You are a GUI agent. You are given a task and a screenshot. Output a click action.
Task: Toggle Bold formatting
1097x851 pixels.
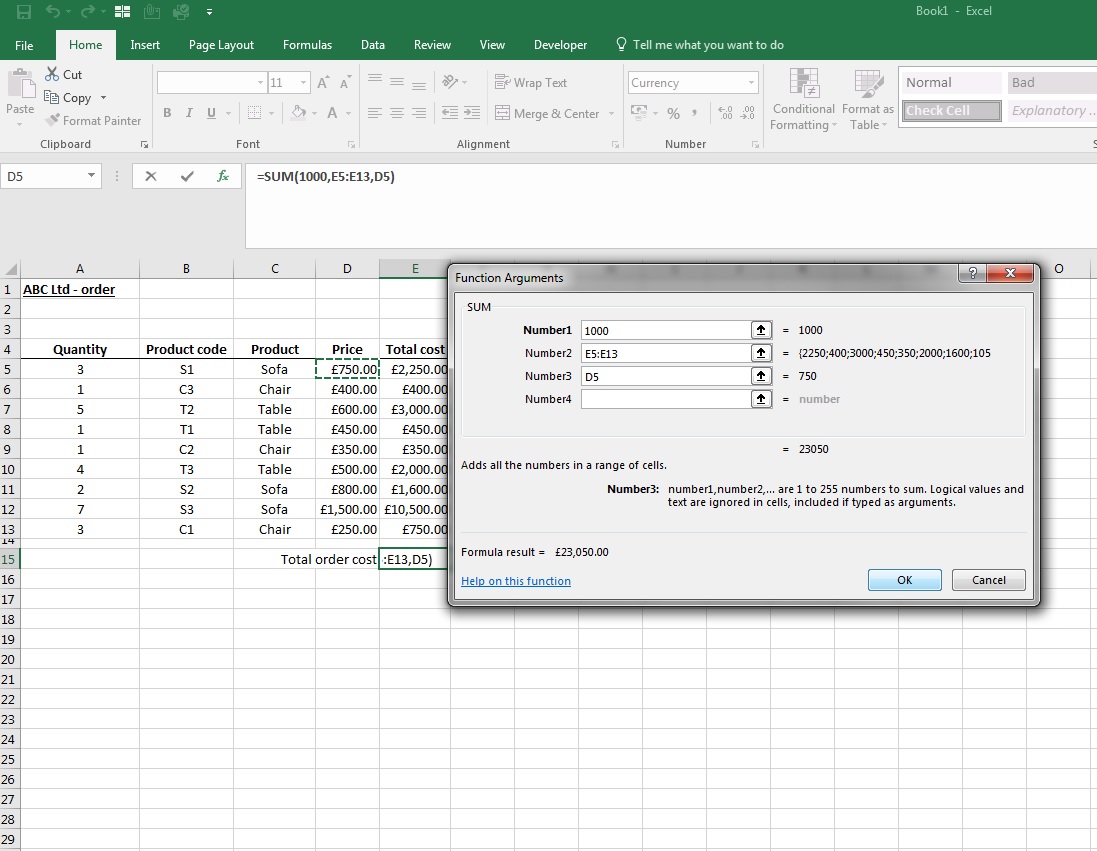pos(167,113)
